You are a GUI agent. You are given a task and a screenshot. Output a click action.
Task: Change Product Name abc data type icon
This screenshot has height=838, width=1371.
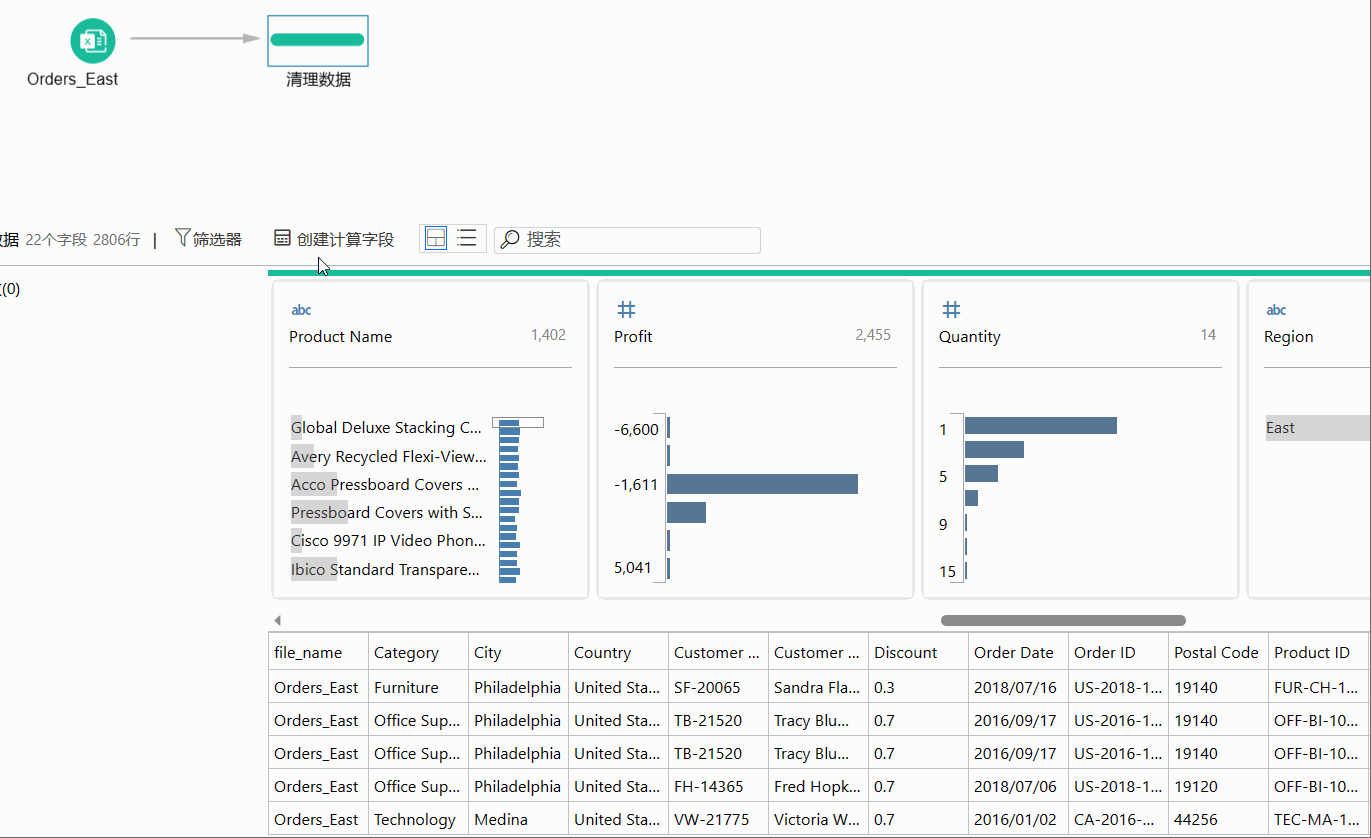tap(301, 310)
